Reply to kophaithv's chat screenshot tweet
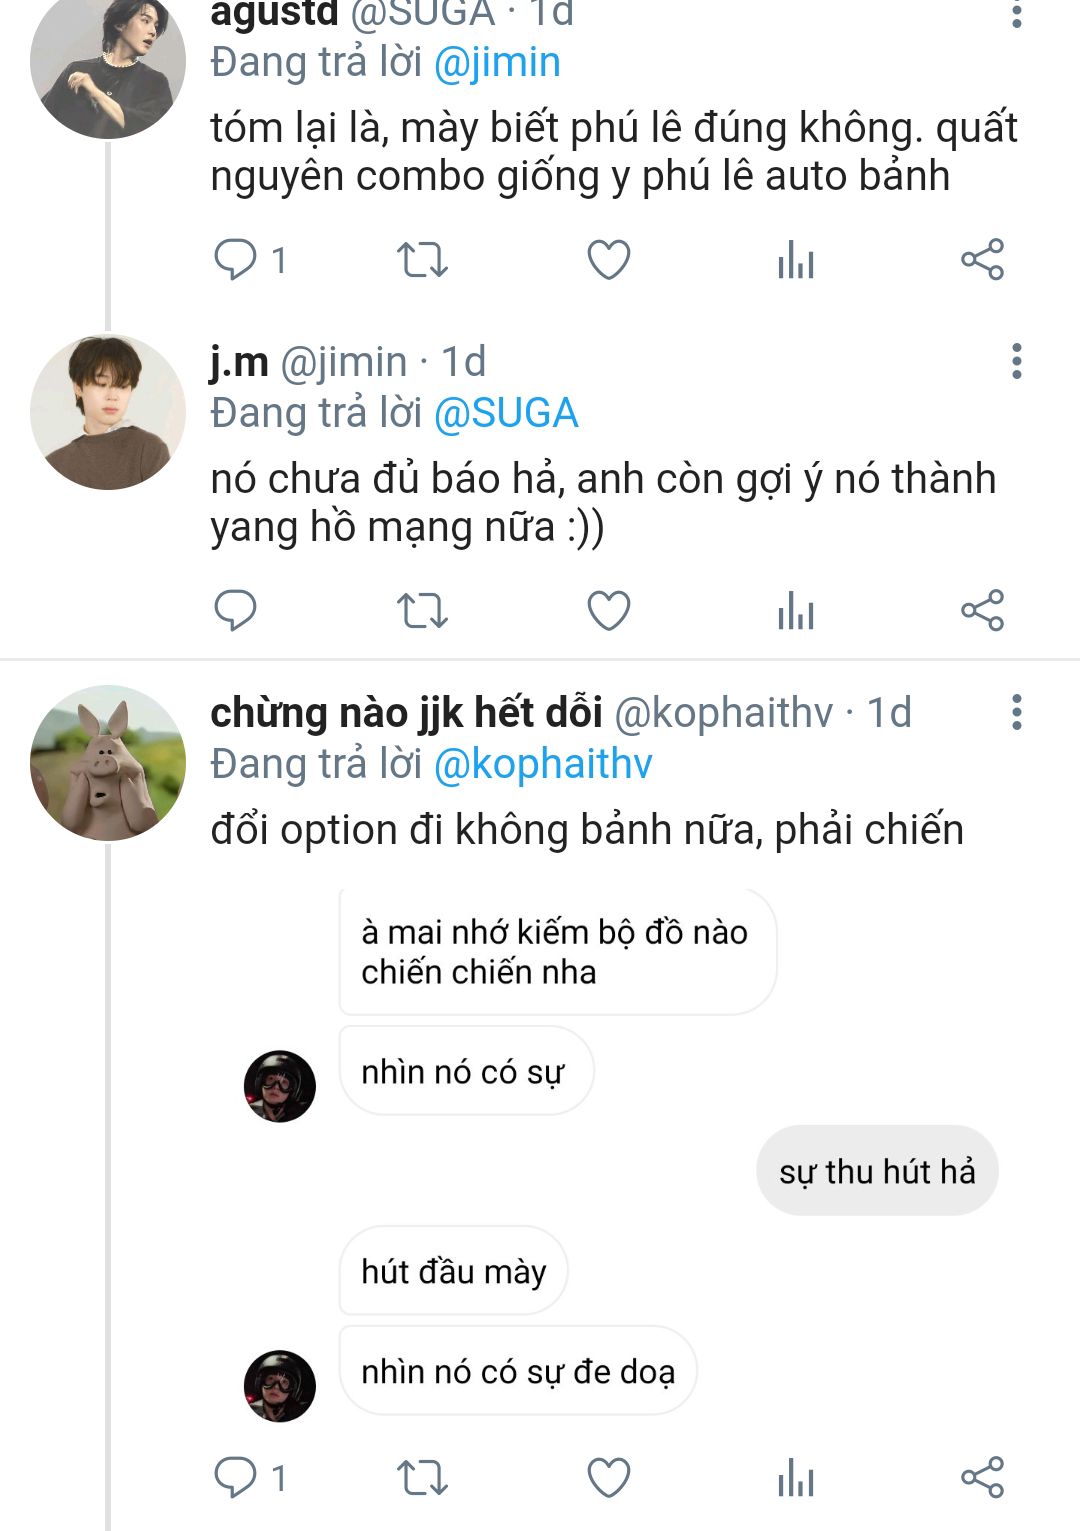Image resolution: width=1080 pixels, height=1531 pixels. pos(236,1477)
